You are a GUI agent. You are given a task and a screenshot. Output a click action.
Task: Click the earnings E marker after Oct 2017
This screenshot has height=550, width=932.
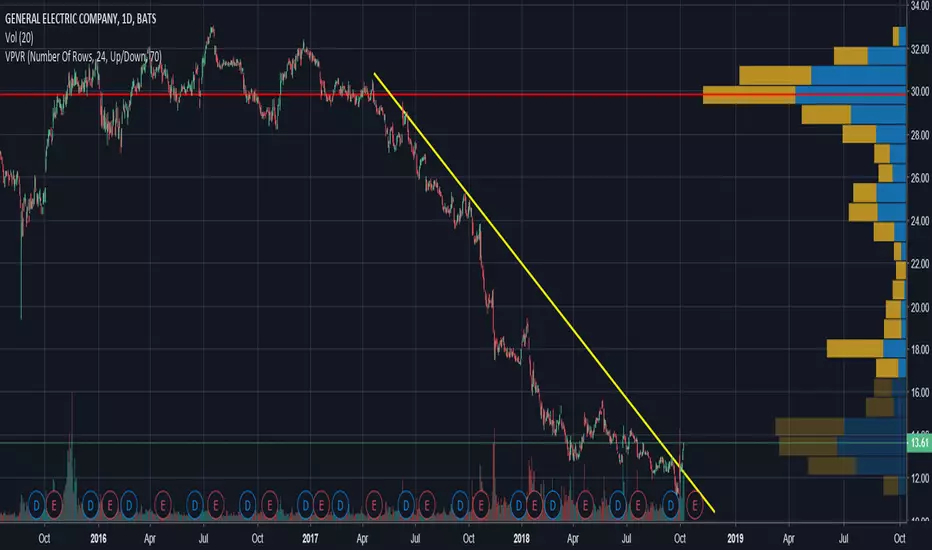(x=480, y=506)
